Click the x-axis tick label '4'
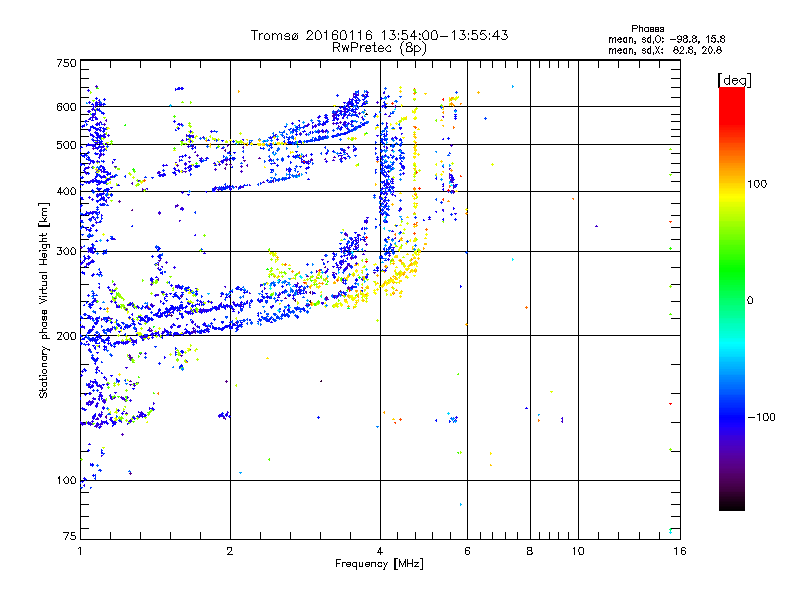Image resolution: width=800 pixels, height=600 pixels. point(380,551)
